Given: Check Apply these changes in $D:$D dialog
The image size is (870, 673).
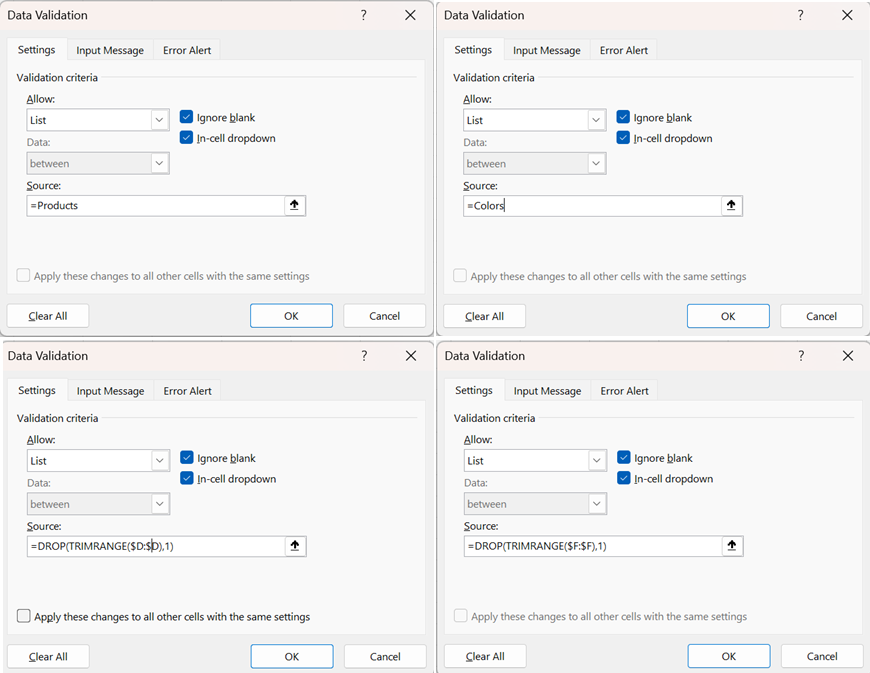Looking at the screenshot, I should 23,616.
